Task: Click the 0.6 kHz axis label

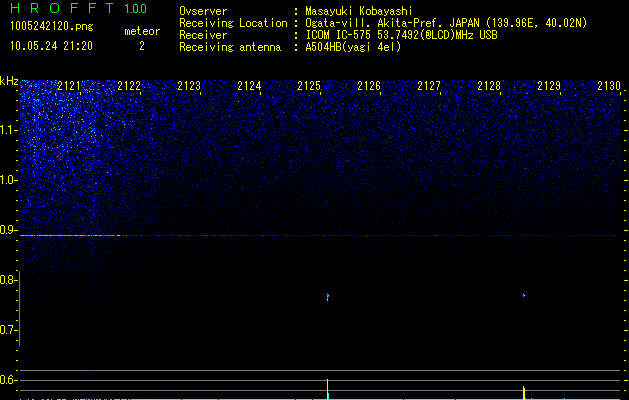Action: (x=8, y=380)
